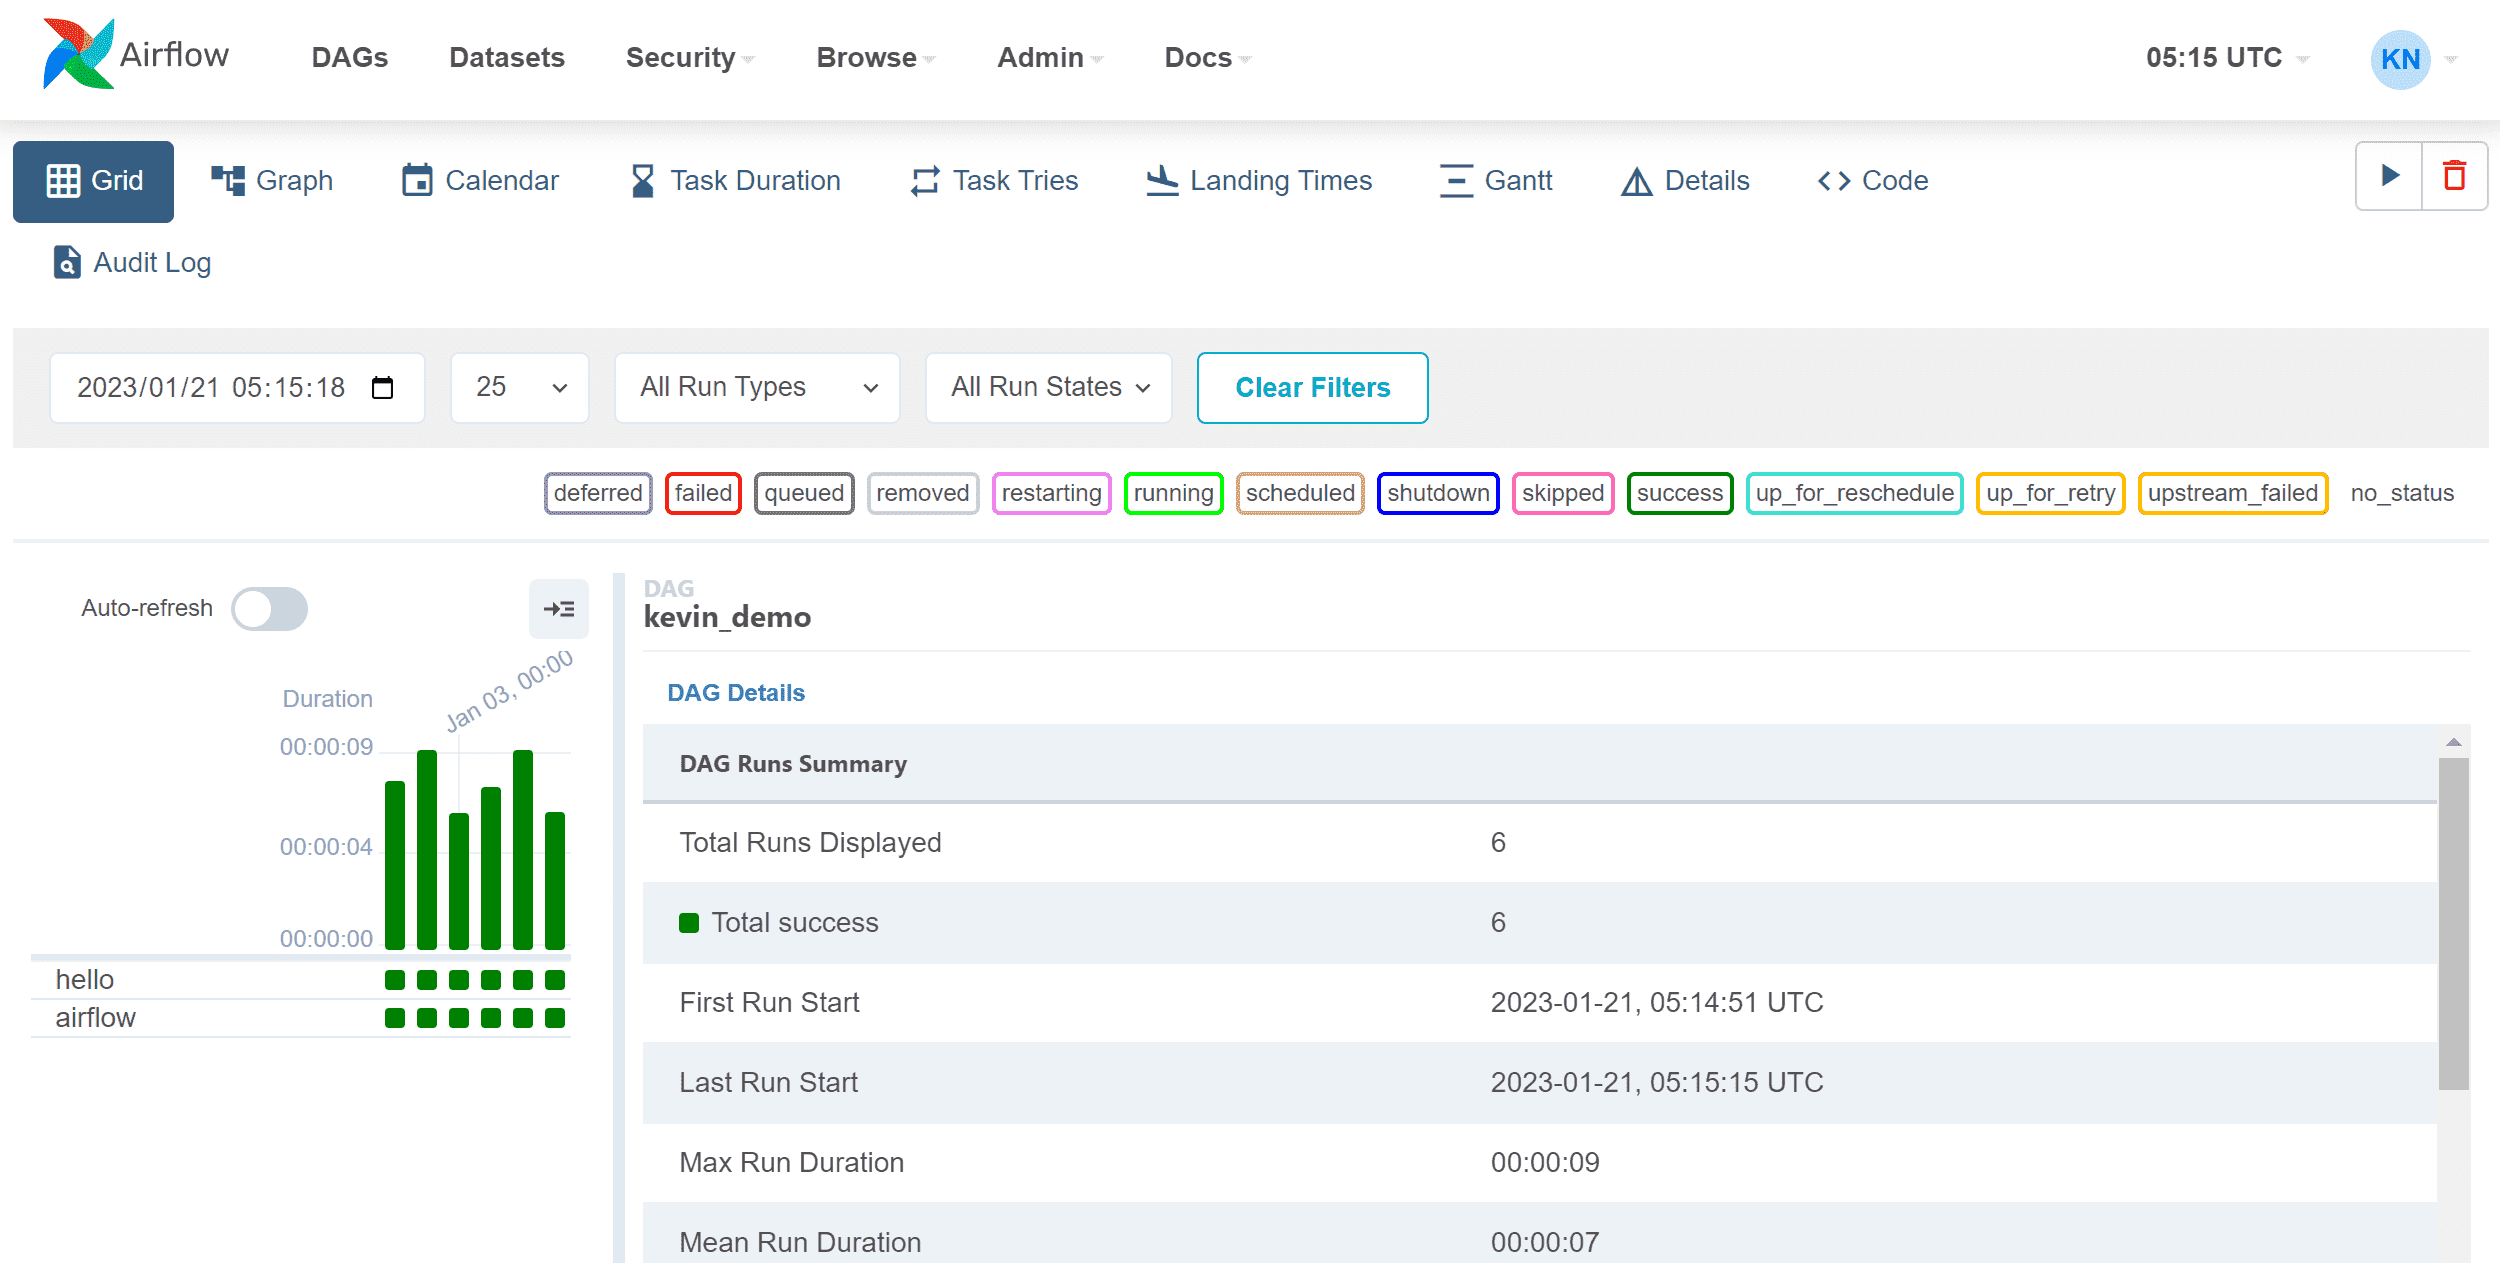Open the runs count dropdown showing 25

click(520, 388)
